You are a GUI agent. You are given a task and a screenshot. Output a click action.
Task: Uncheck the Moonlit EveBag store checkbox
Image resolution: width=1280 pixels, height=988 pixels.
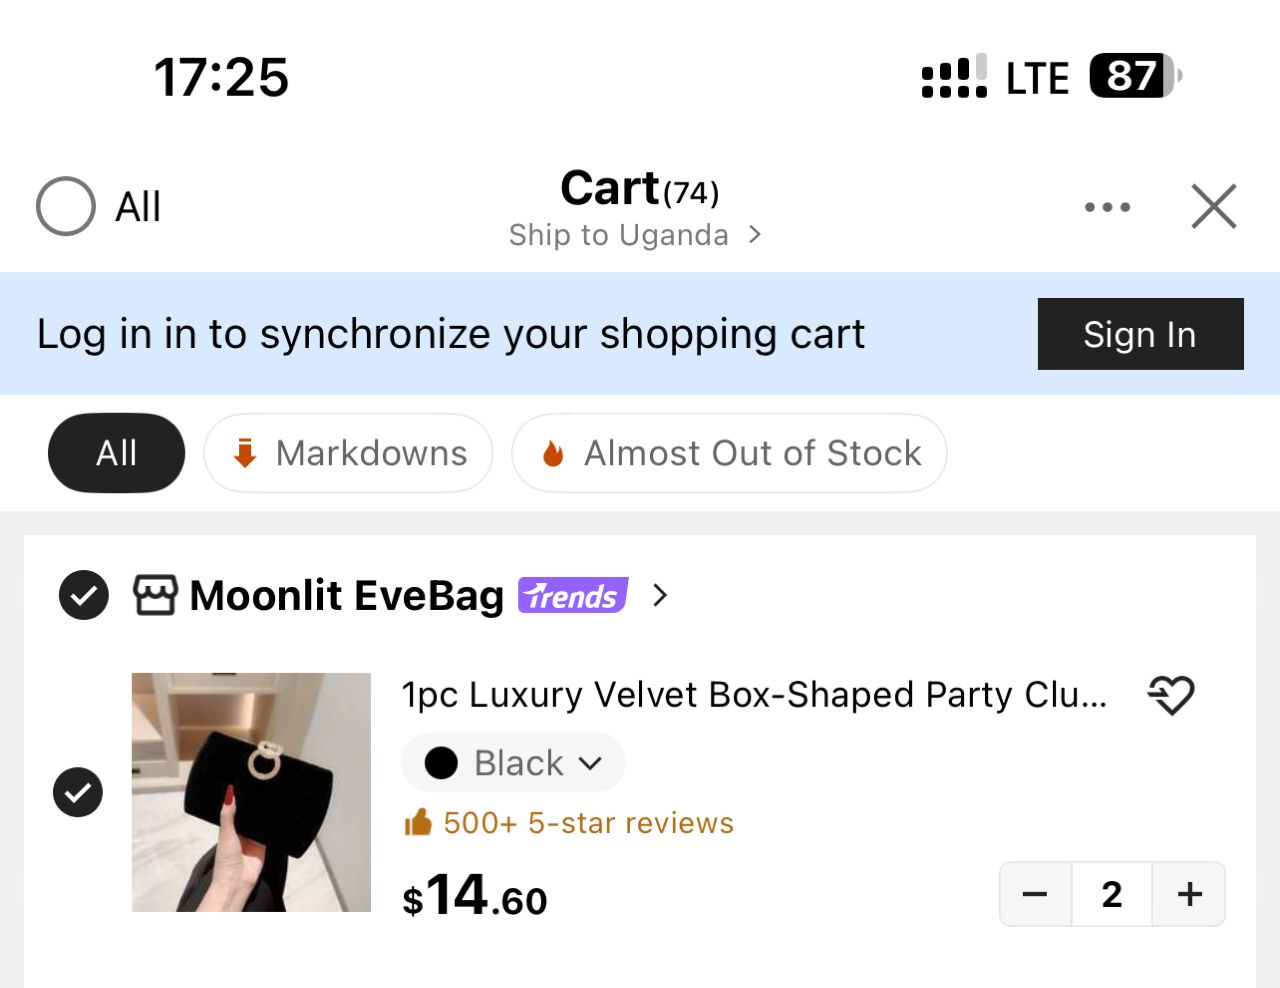(84, 595)
